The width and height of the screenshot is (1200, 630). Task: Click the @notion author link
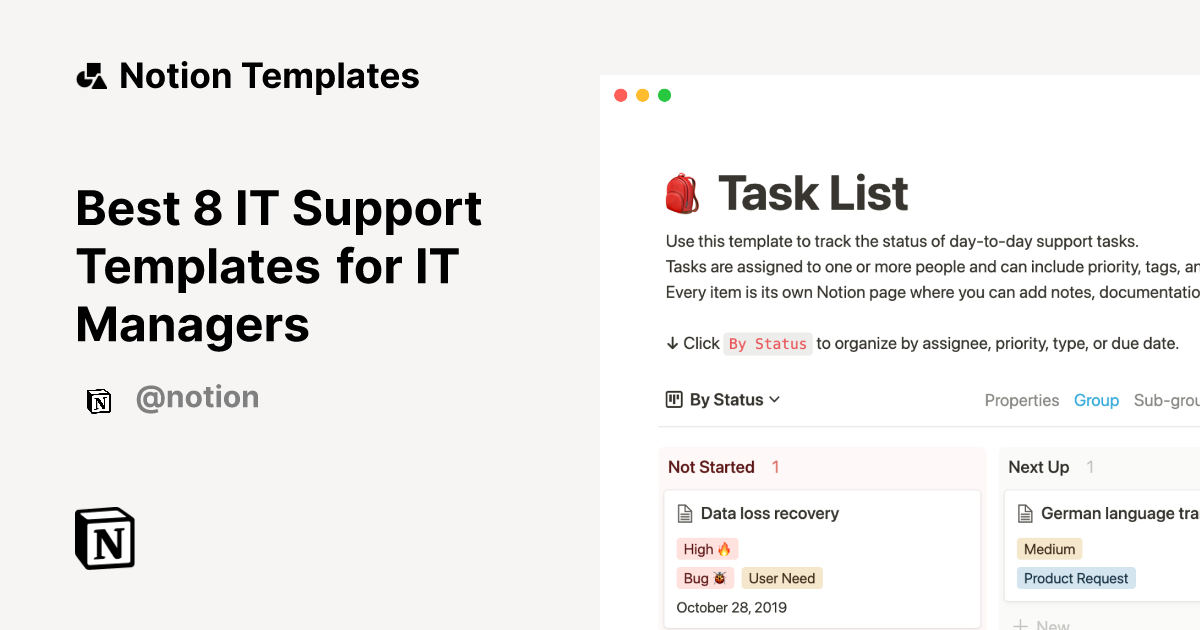(x=197, y=397)
